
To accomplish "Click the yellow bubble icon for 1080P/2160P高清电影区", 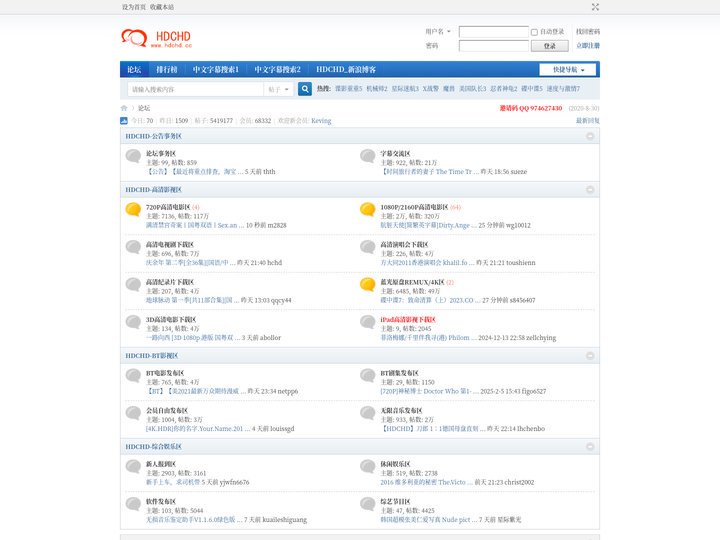I will click(367, 209).
